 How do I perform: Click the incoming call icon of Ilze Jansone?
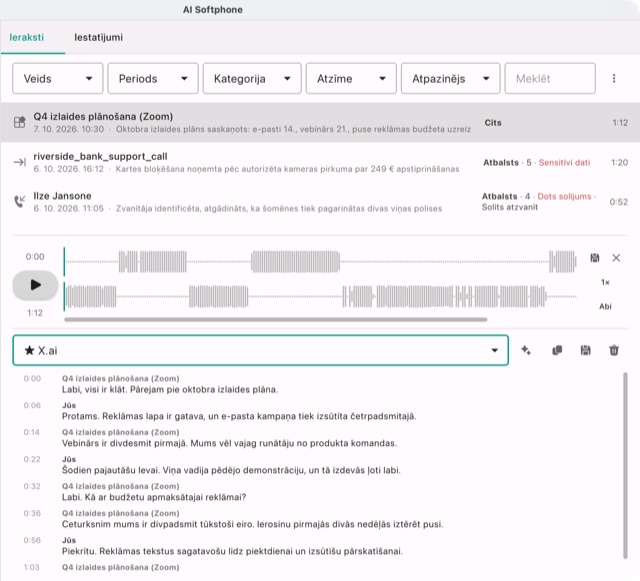[20, 201]
